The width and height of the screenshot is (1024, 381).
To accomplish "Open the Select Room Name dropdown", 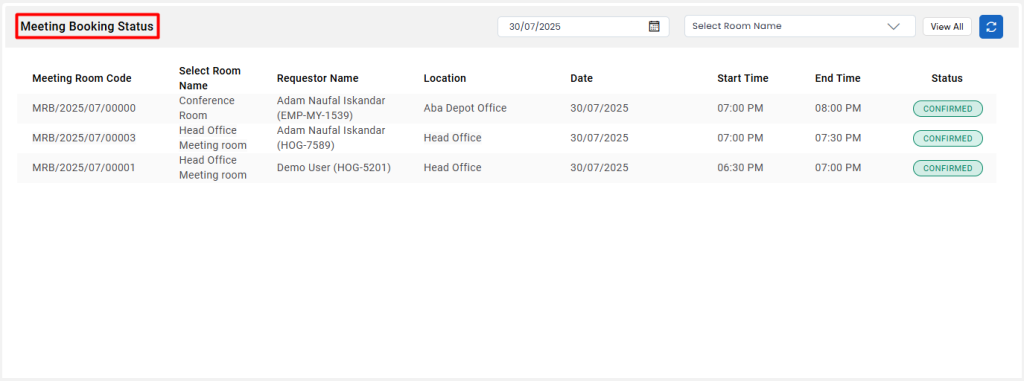I will [799, 26].
